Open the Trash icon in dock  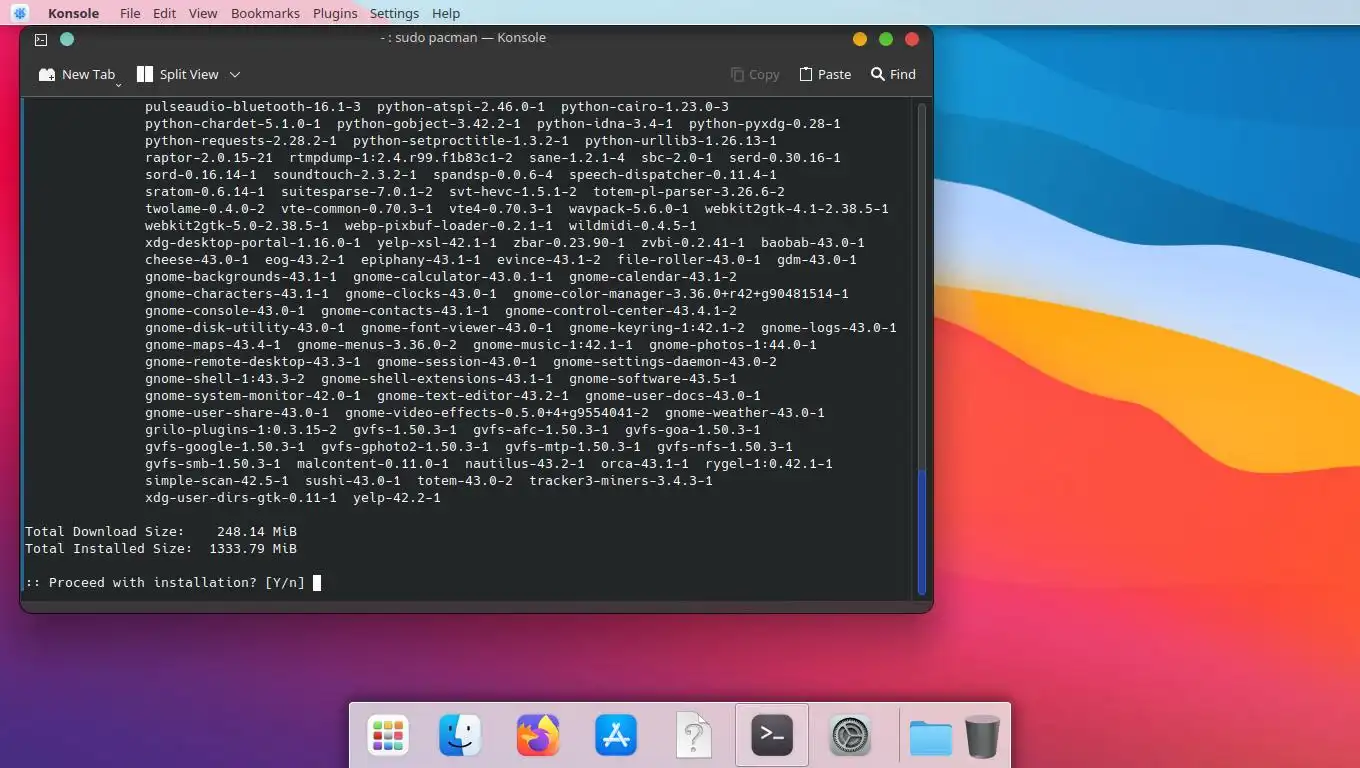click(983, 737)
